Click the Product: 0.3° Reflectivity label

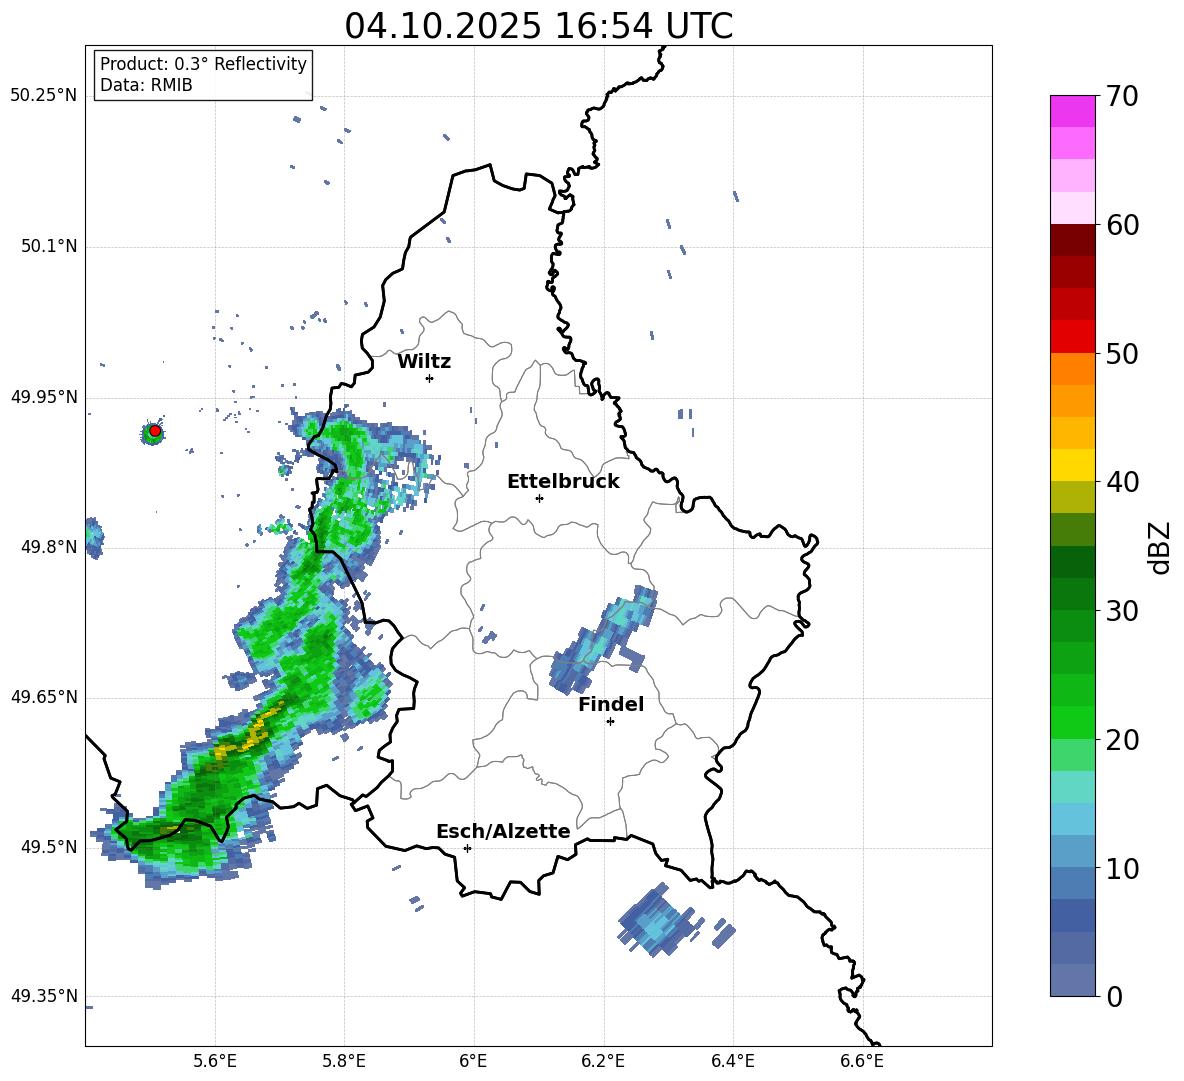203,64
